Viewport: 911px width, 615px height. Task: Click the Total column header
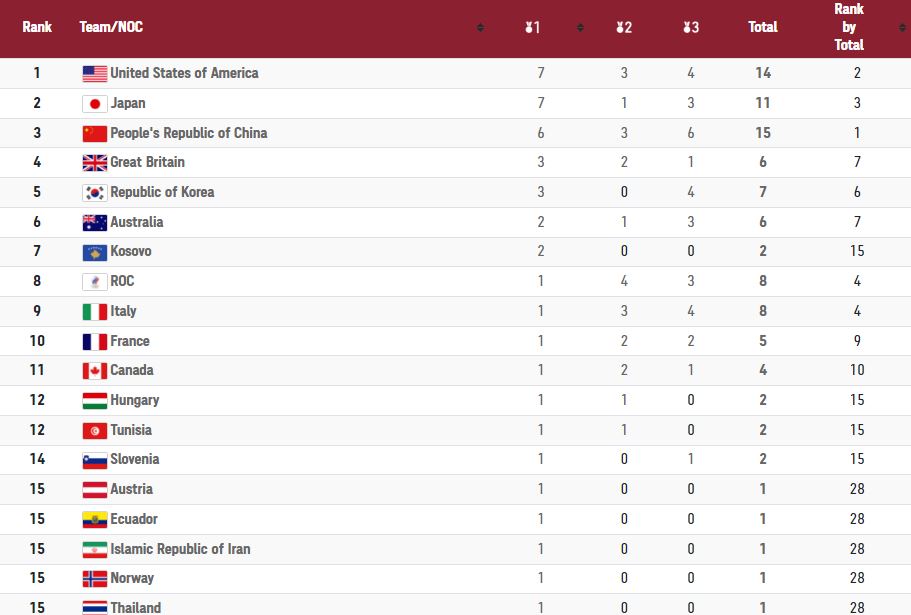tap(763, 27)
